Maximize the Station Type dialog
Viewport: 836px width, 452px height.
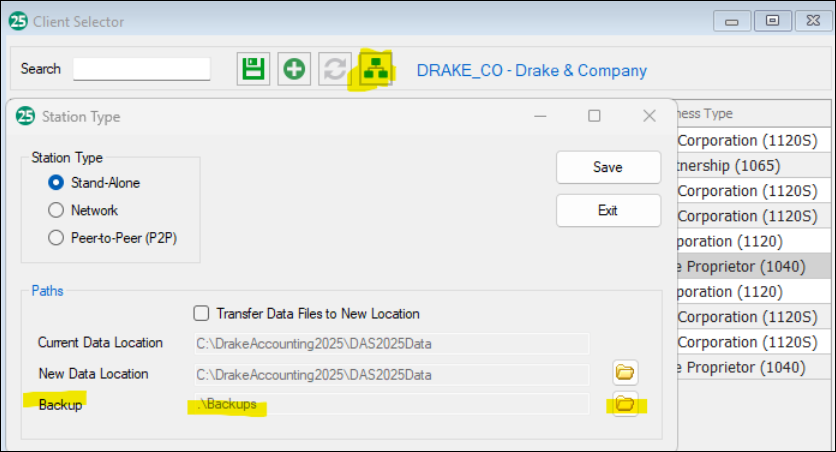click(594, 116)
